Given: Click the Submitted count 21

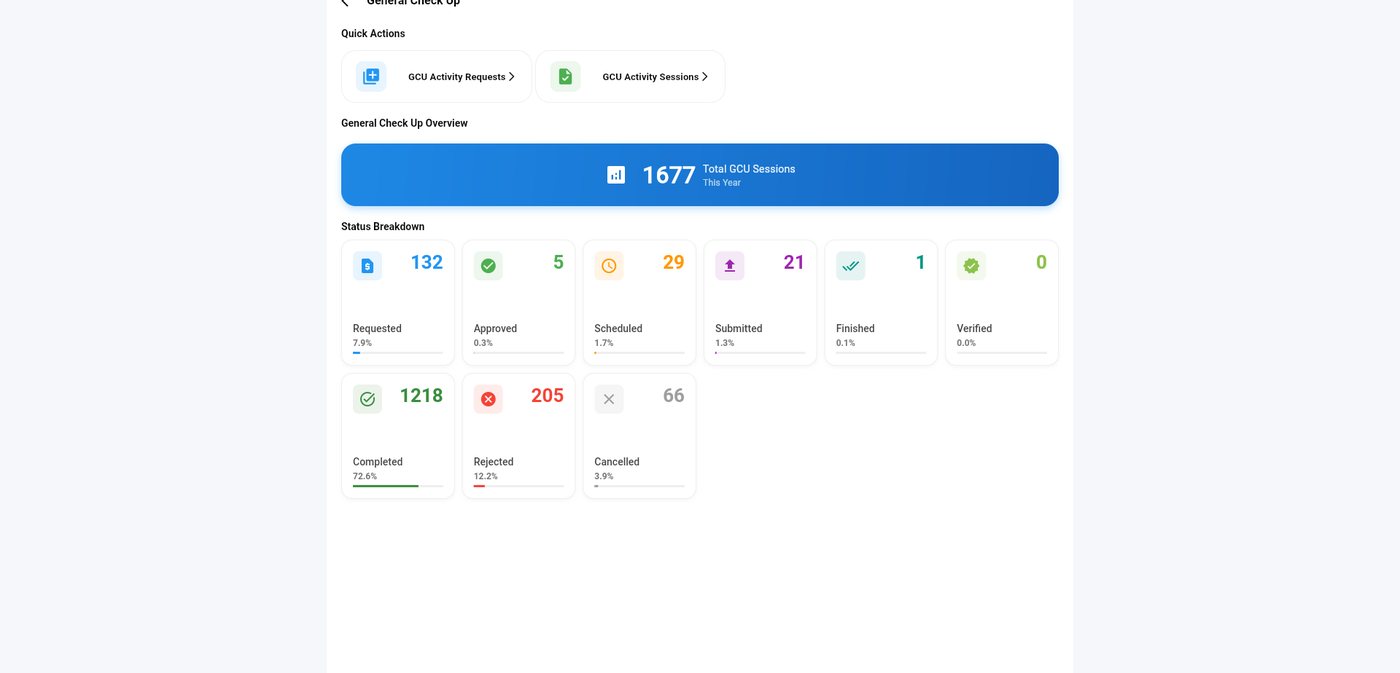Looking at the screenshot, I should [x=794, y=262].
